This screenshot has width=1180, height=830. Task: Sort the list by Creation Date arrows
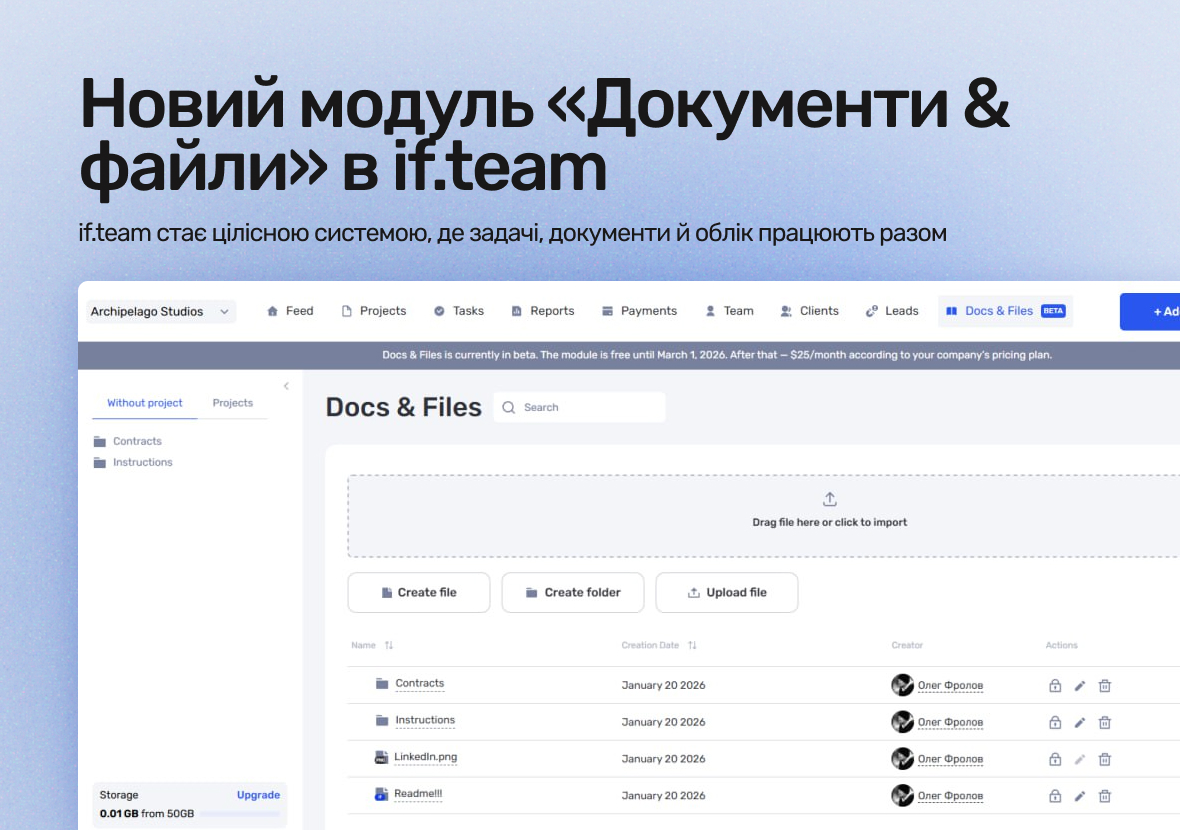pyautogui.click(x=692, y=645)
